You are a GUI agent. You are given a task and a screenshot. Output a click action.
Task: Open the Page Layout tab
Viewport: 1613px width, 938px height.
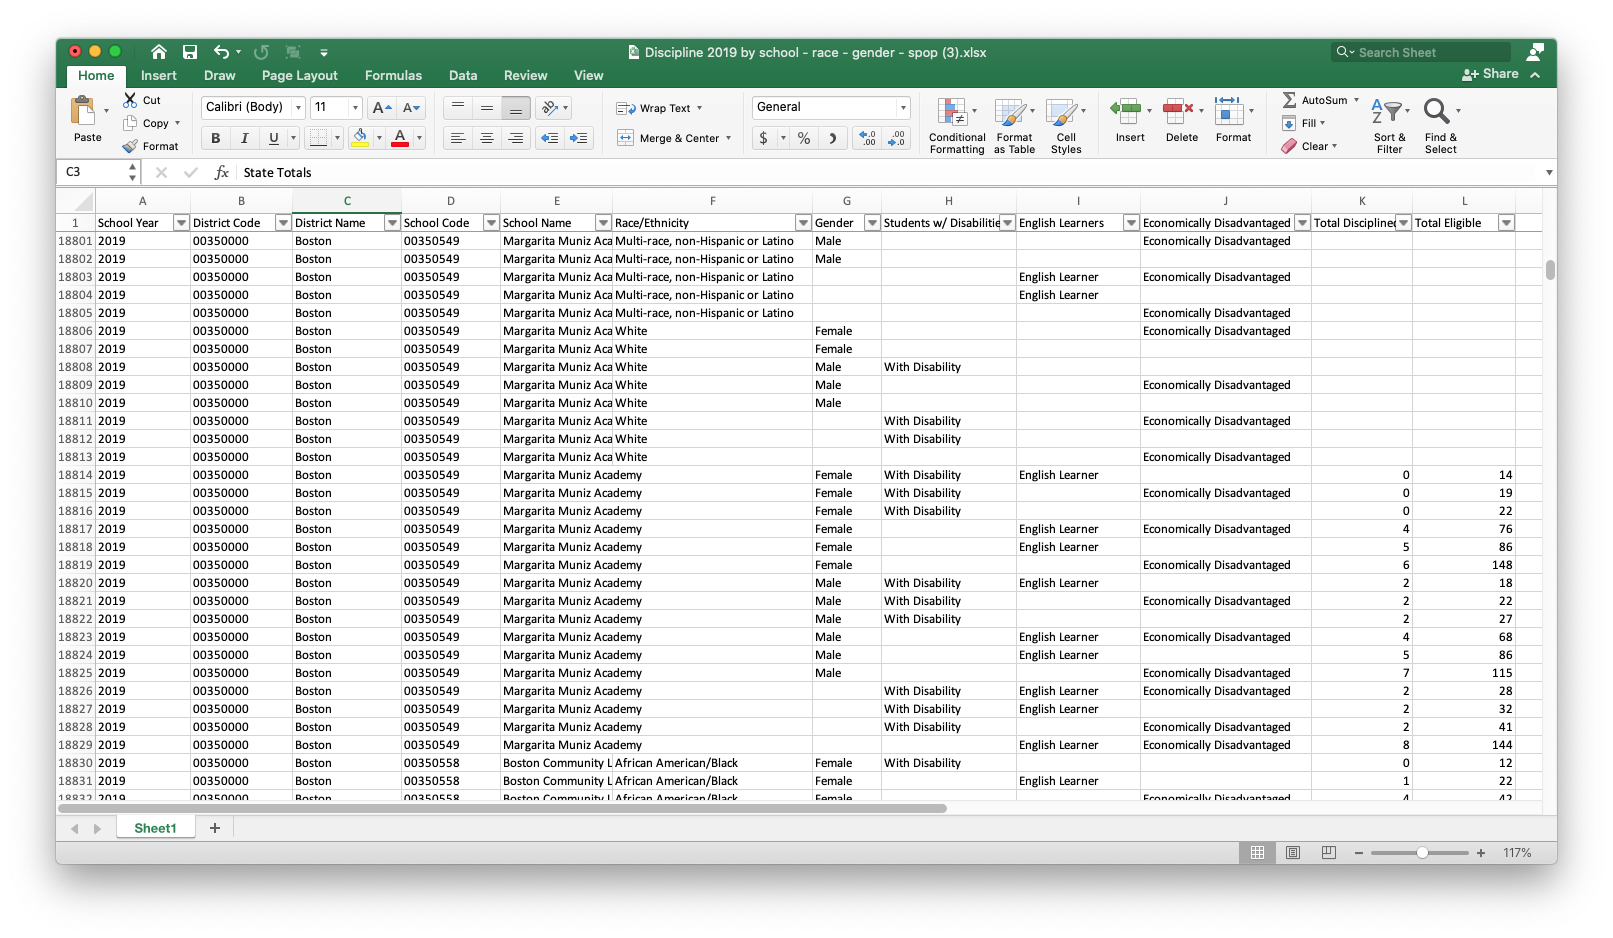[x=300, y=76]
